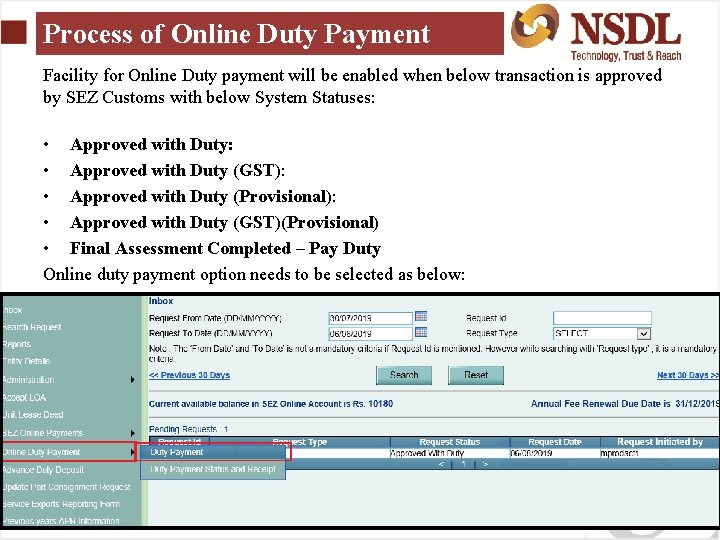The height and width of the screenshot is (540, 720).
Task: Open Search Request in left menu
Action: click(32, 327)
